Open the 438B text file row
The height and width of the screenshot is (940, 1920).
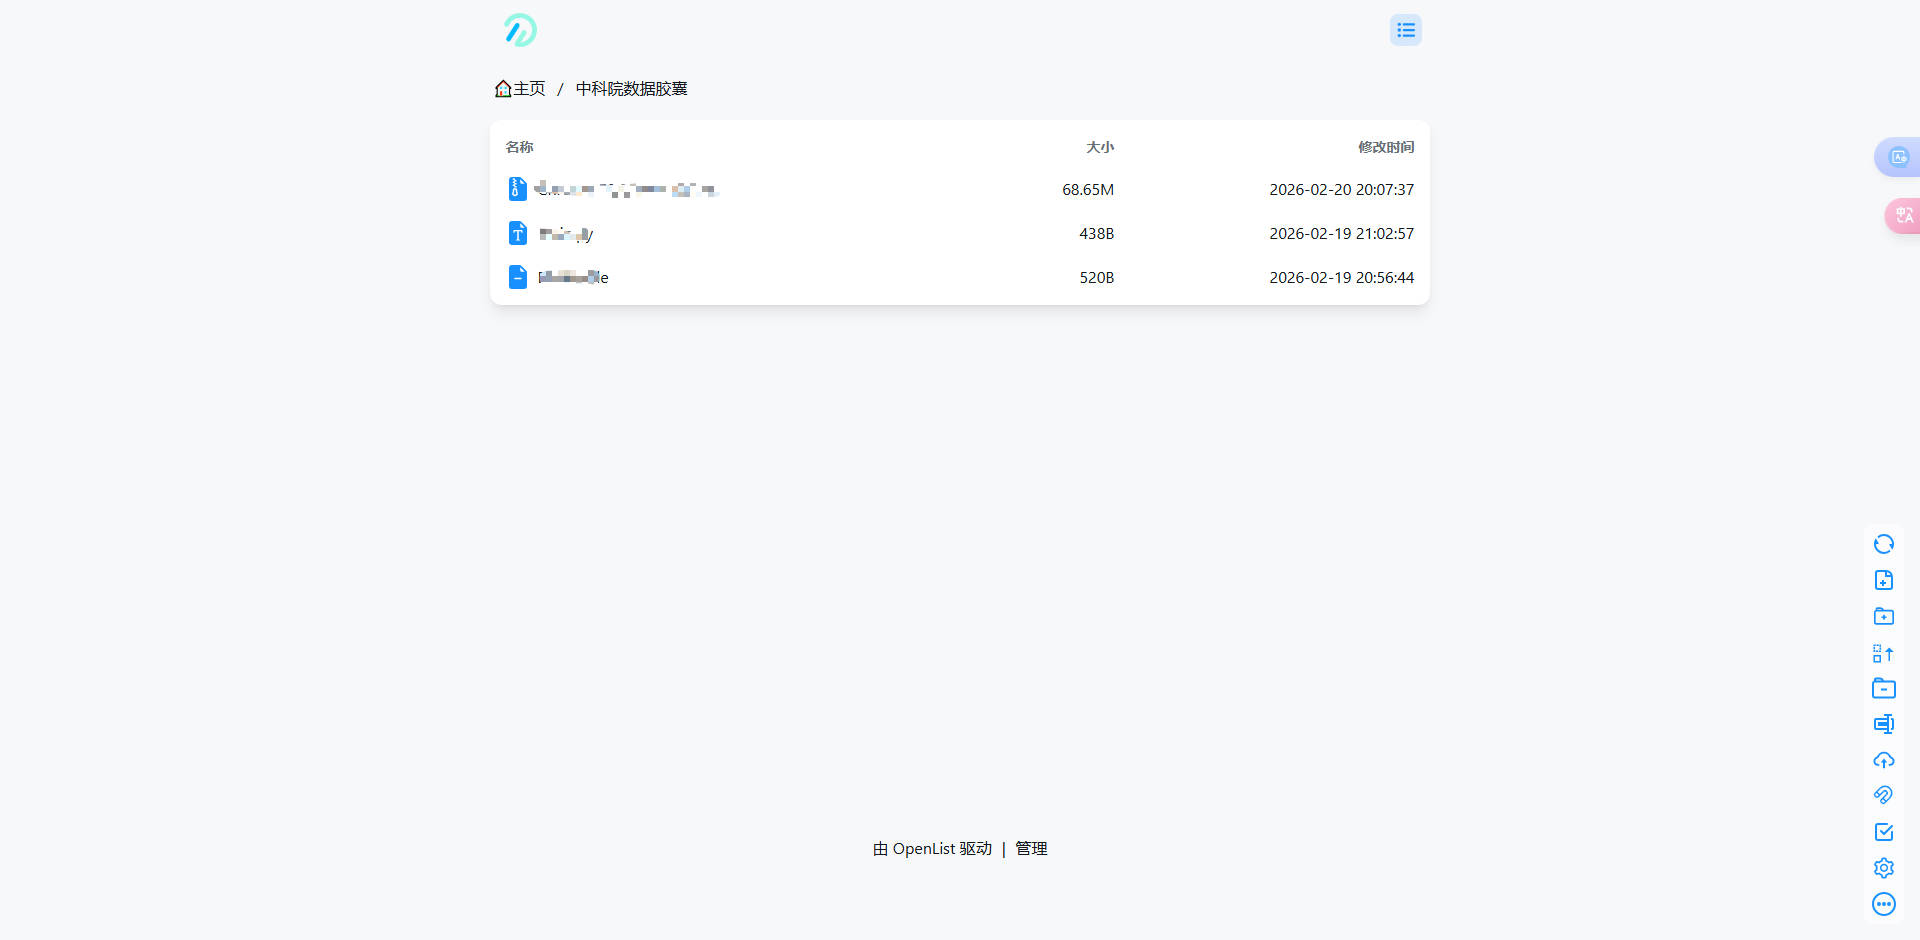coord(566,234)
